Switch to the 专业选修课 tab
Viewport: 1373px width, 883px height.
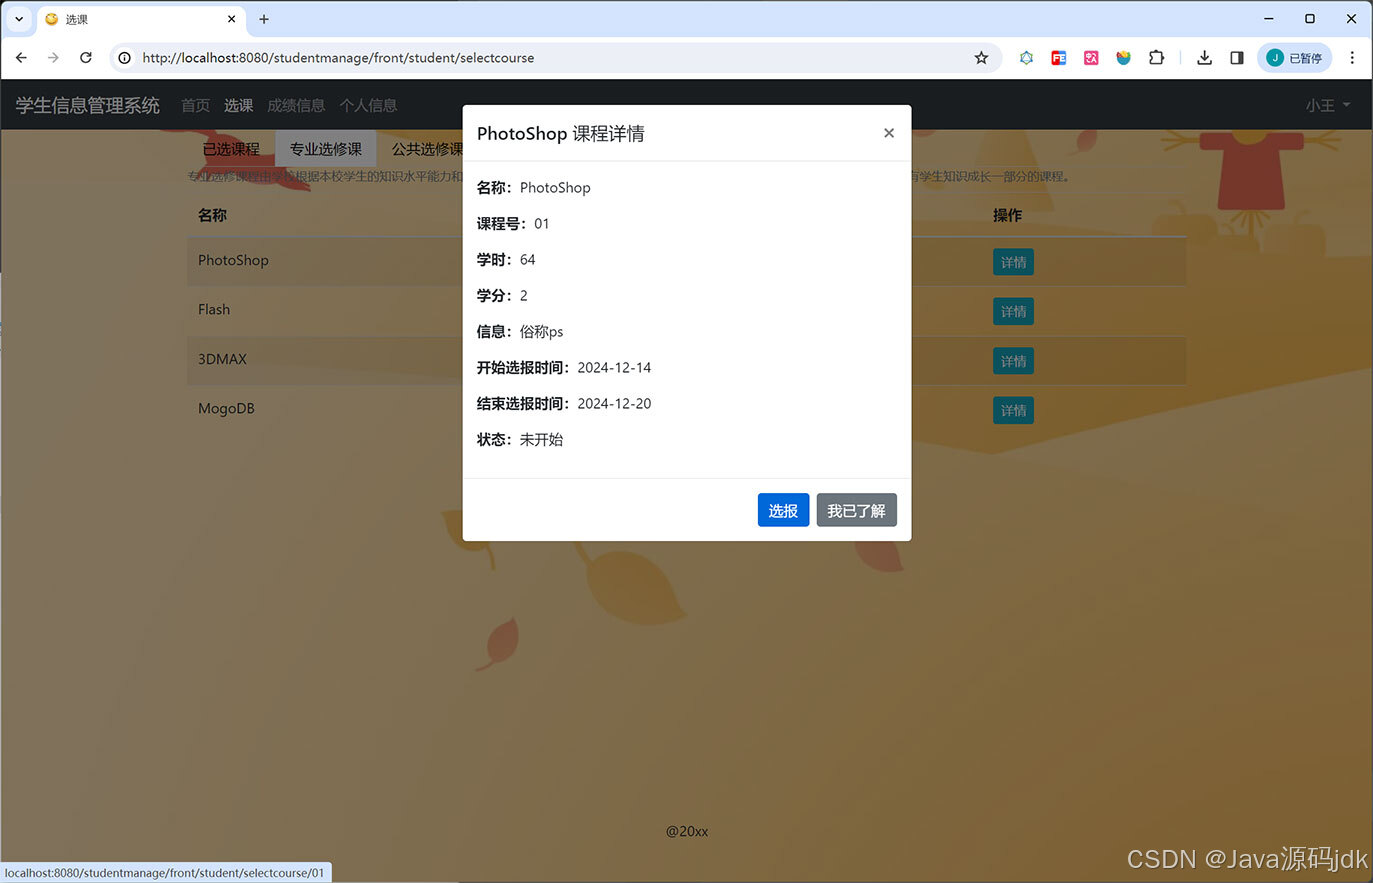(326, 149)
